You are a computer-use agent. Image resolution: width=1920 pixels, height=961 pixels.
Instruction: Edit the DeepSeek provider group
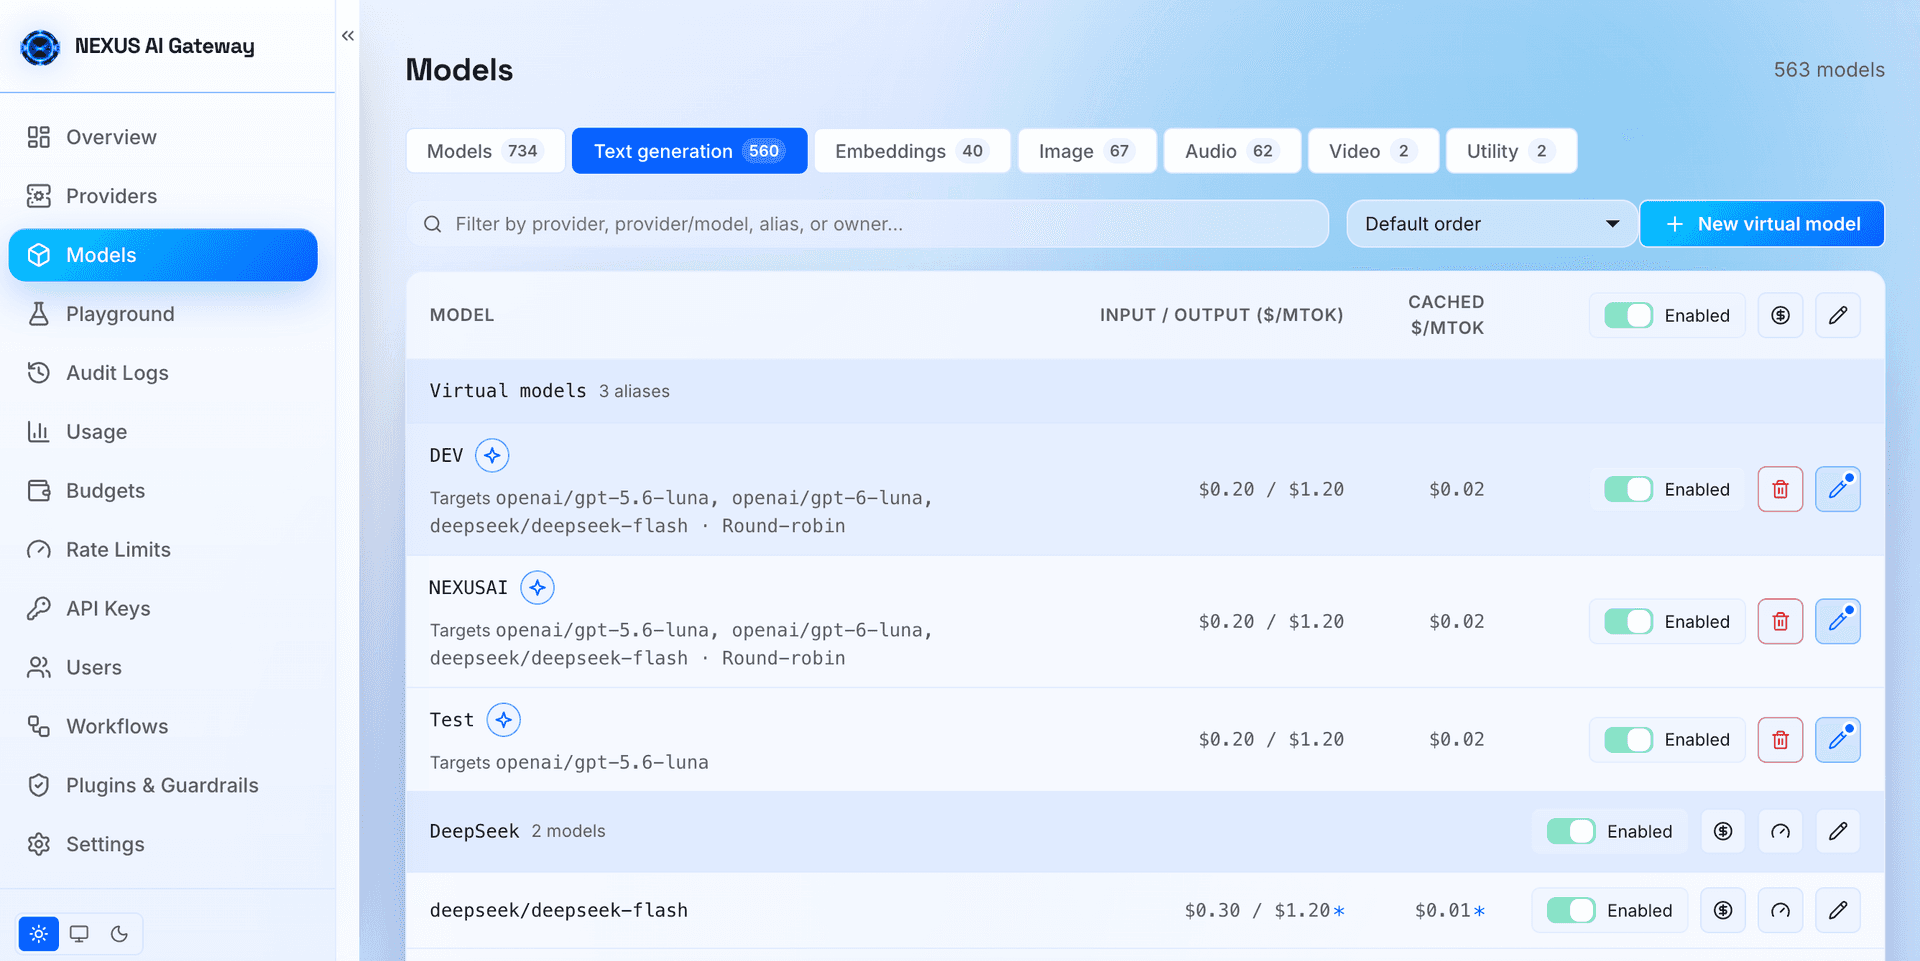tap(1838, 831)
